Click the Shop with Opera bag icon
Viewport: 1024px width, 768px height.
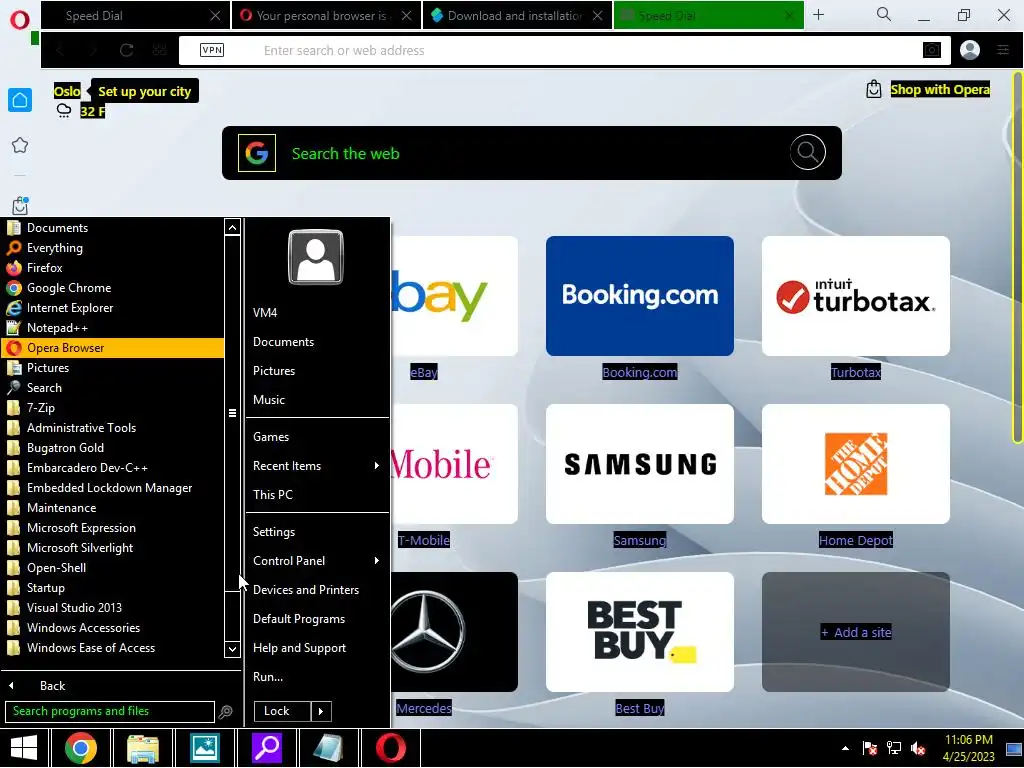[873, 89]
